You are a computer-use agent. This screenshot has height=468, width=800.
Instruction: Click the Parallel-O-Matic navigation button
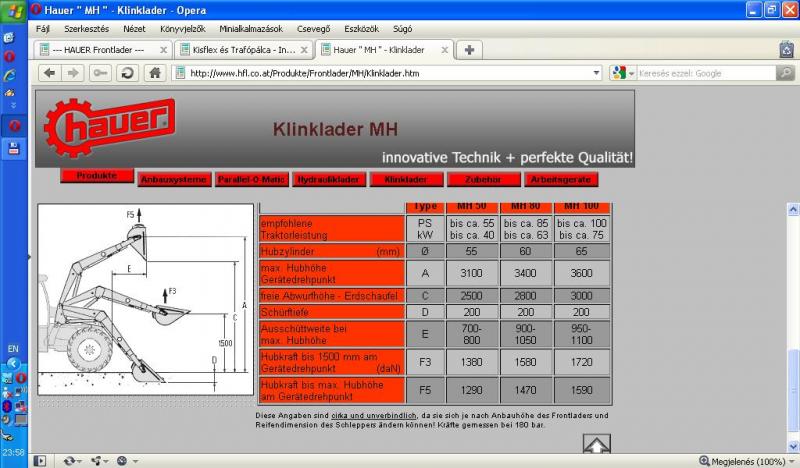click(252, 180)
